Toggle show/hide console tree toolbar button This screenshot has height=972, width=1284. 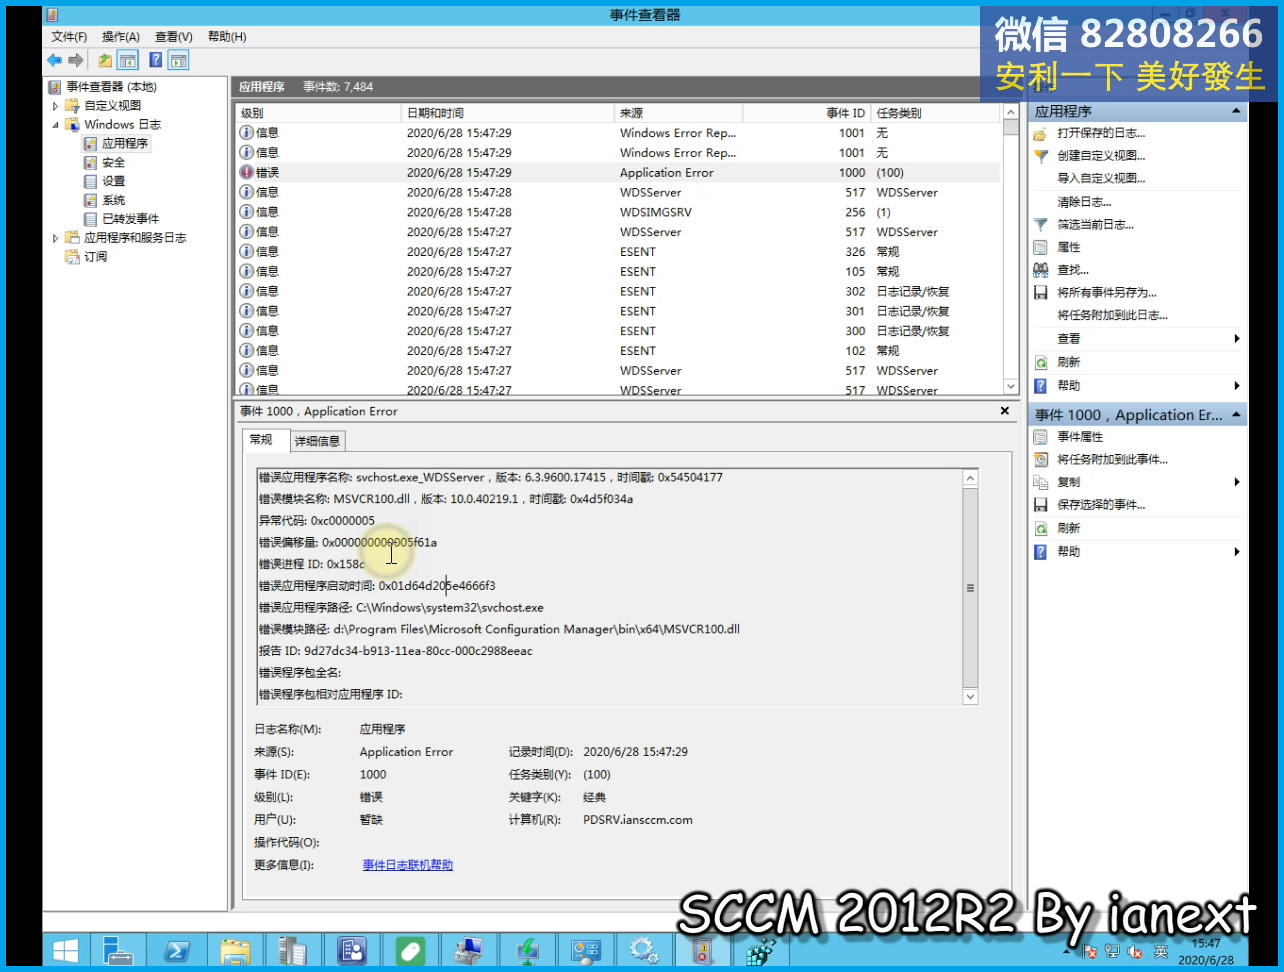[x=128, y=61]
